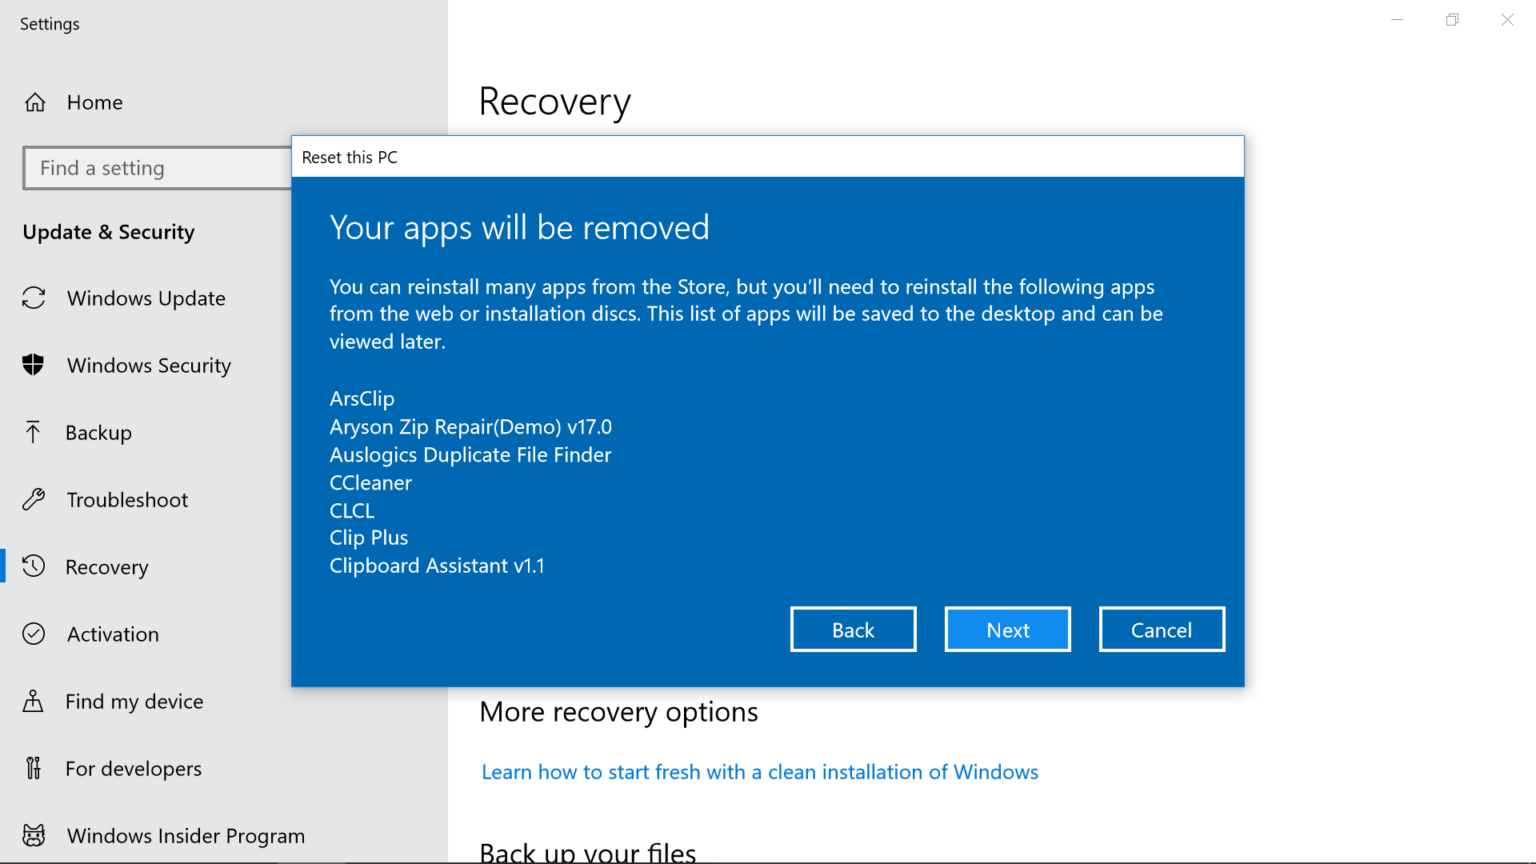Open Activation via its checkmark icon
The width and height of the screenshot is (1536, 864).
point(33,634)
